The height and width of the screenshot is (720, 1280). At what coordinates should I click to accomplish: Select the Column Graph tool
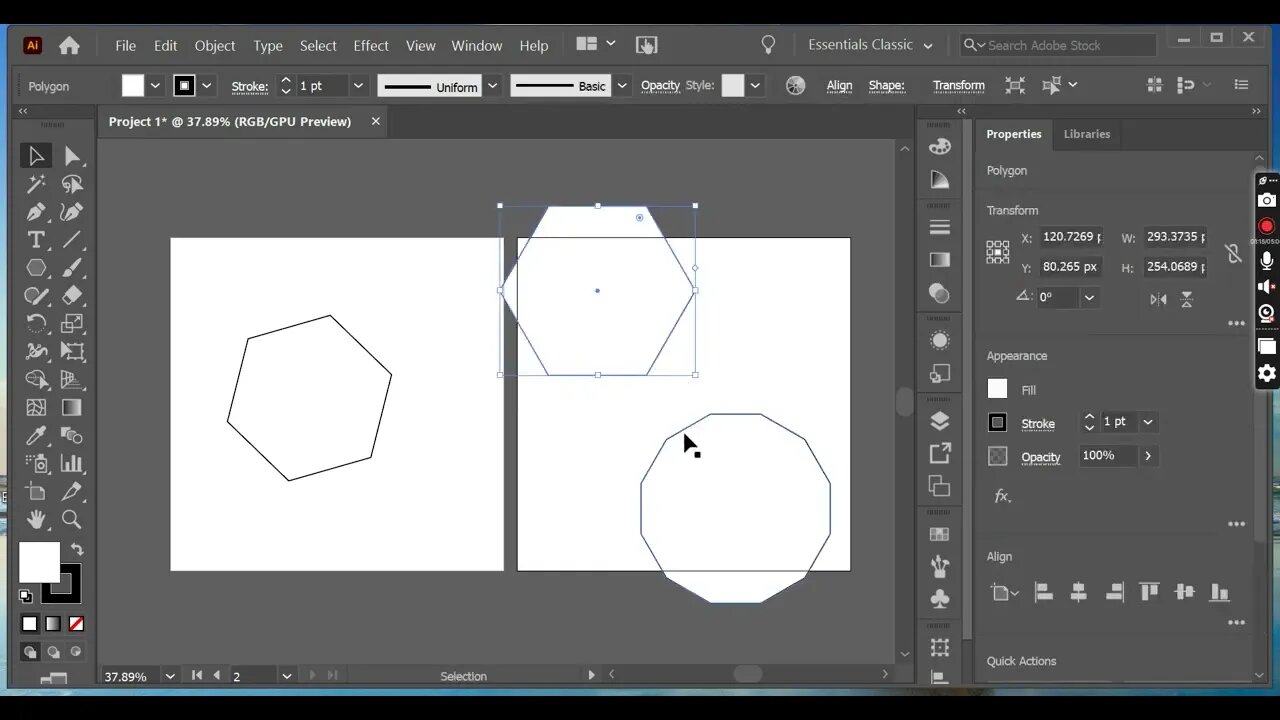[72, 464]
